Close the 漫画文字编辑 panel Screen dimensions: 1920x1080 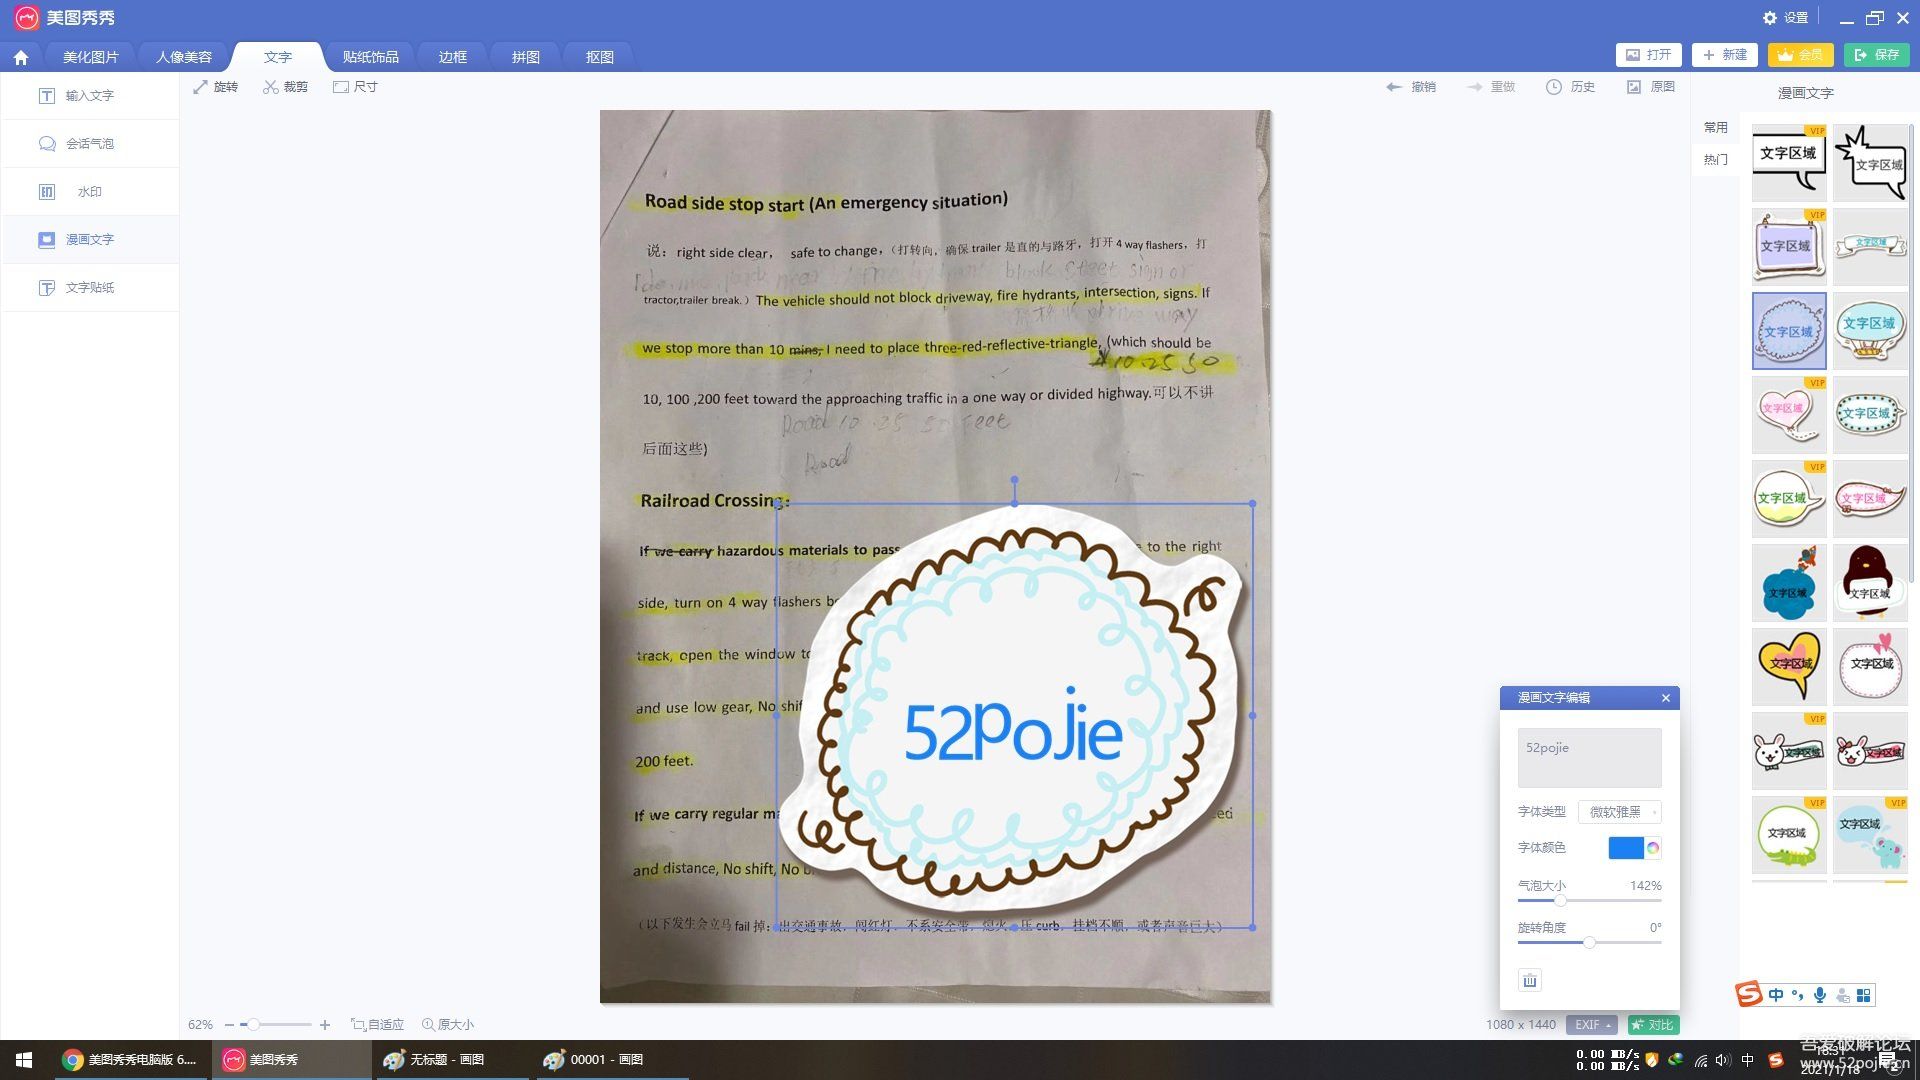[1666, 698]
